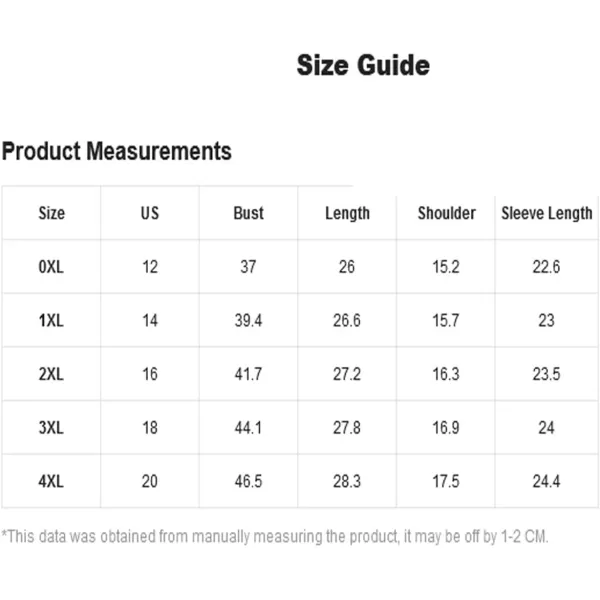Select the US column header

click(x=150, y=213)
